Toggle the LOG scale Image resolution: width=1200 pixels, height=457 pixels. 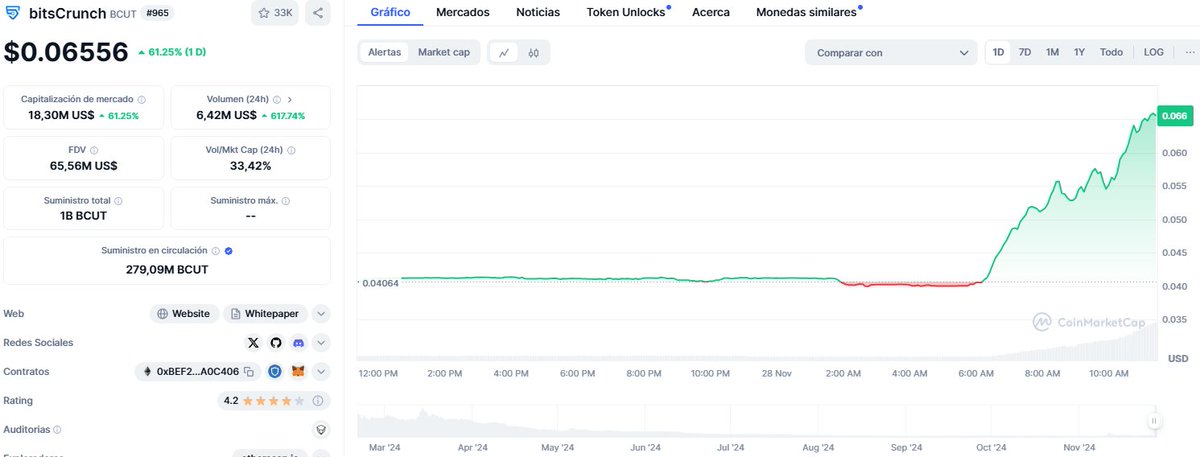click(1154, 52)
